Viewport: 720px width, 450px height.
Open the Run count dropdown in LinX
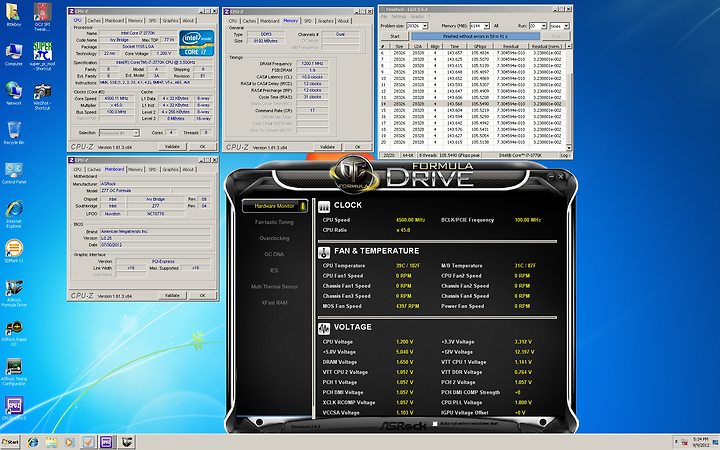(x=544, y=26)
